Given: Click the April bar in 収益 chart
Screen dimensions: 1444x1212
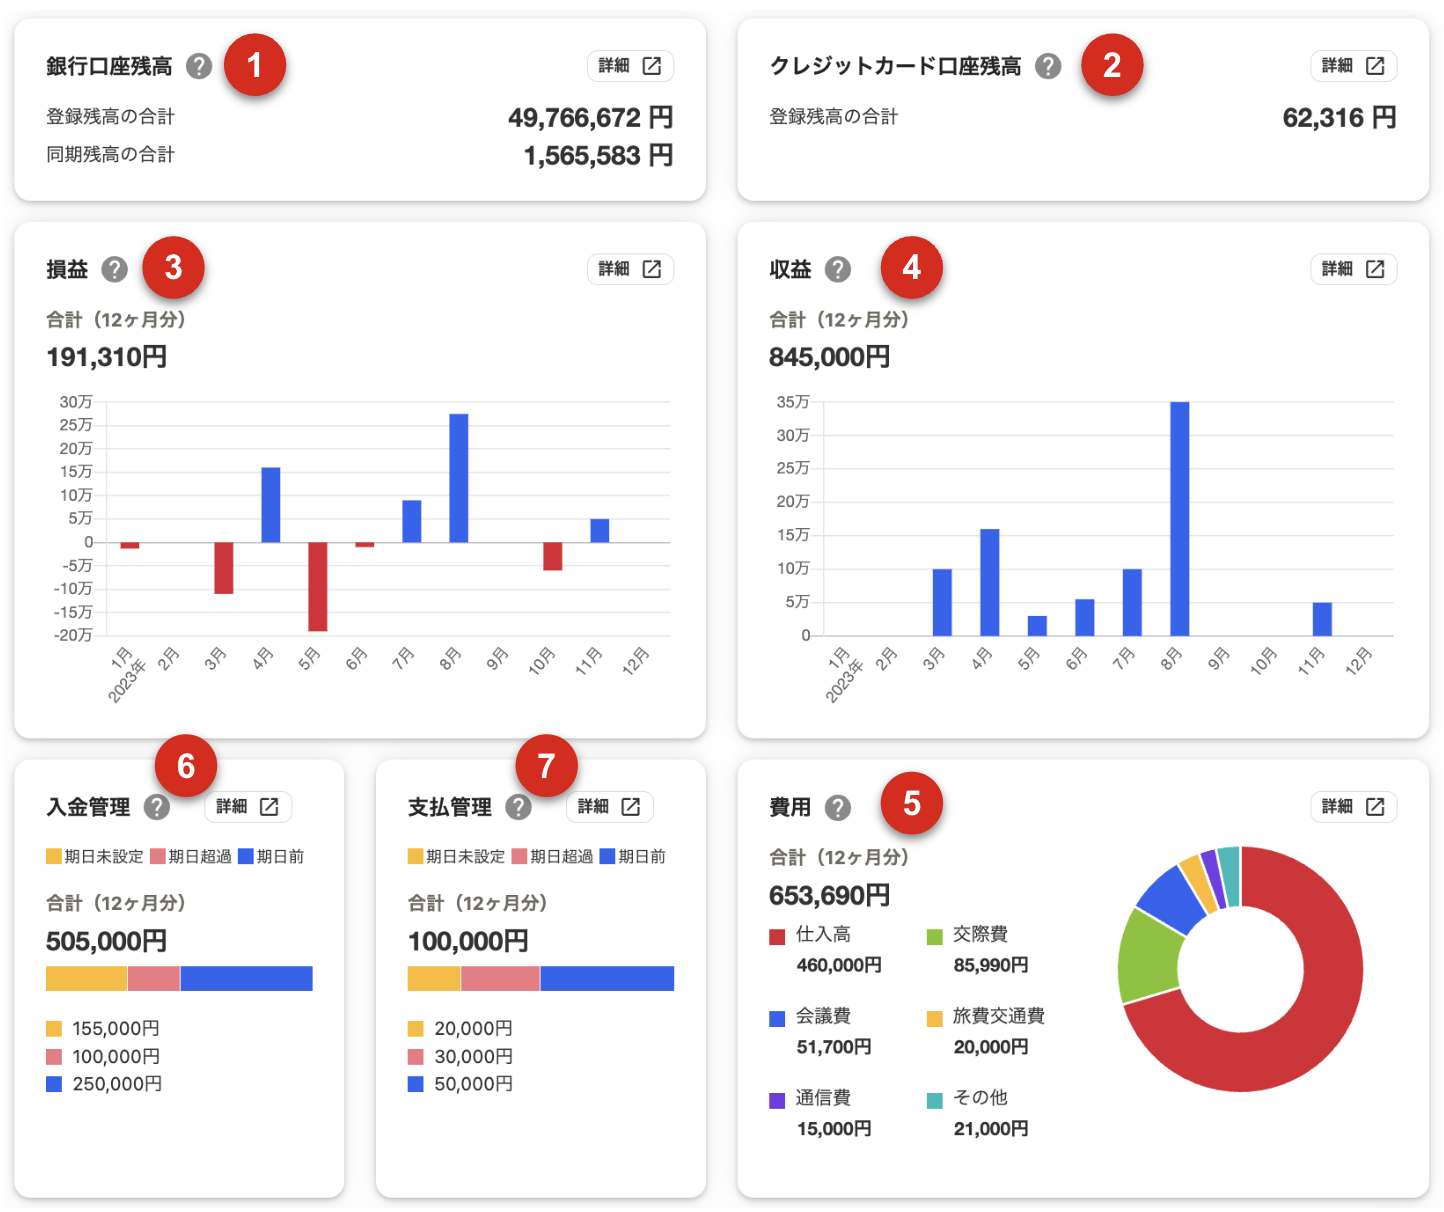Looking at the screenshot, I should [990, 582].
